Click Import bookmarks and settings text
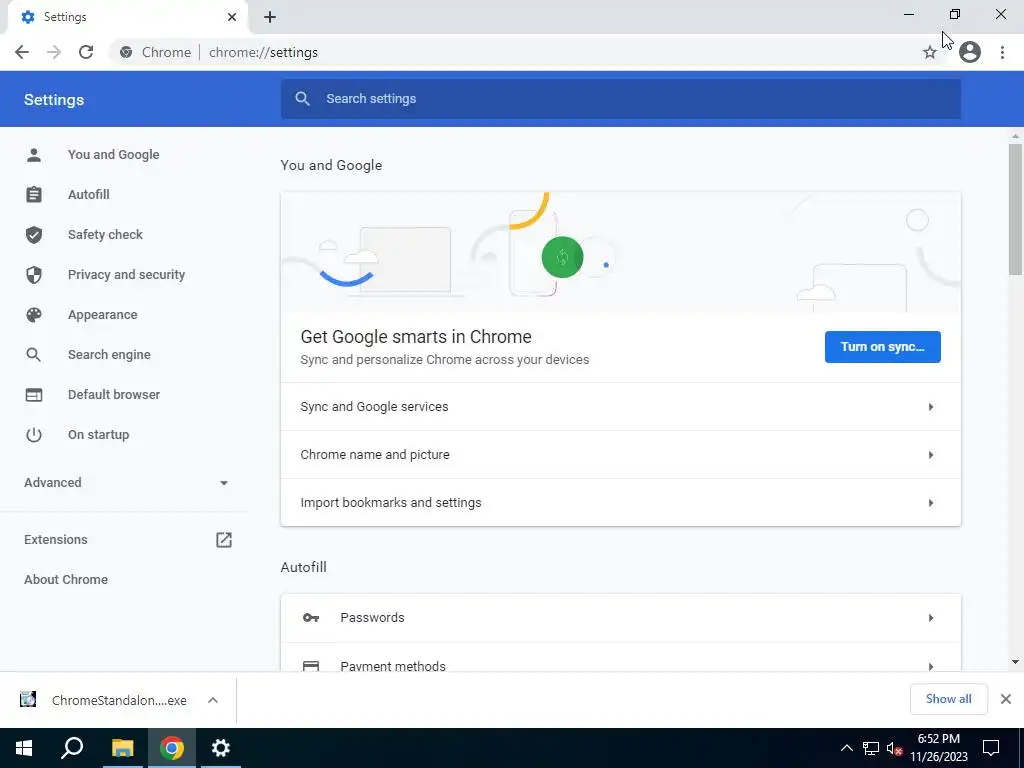 click(x=391, y=503)
